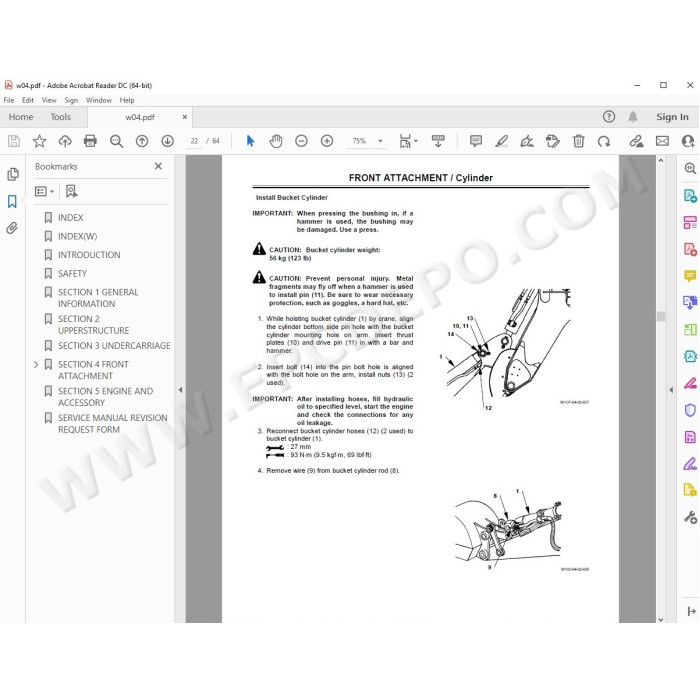
Task: Collapse the left navigation pane arrow
Action: point(180,390)
